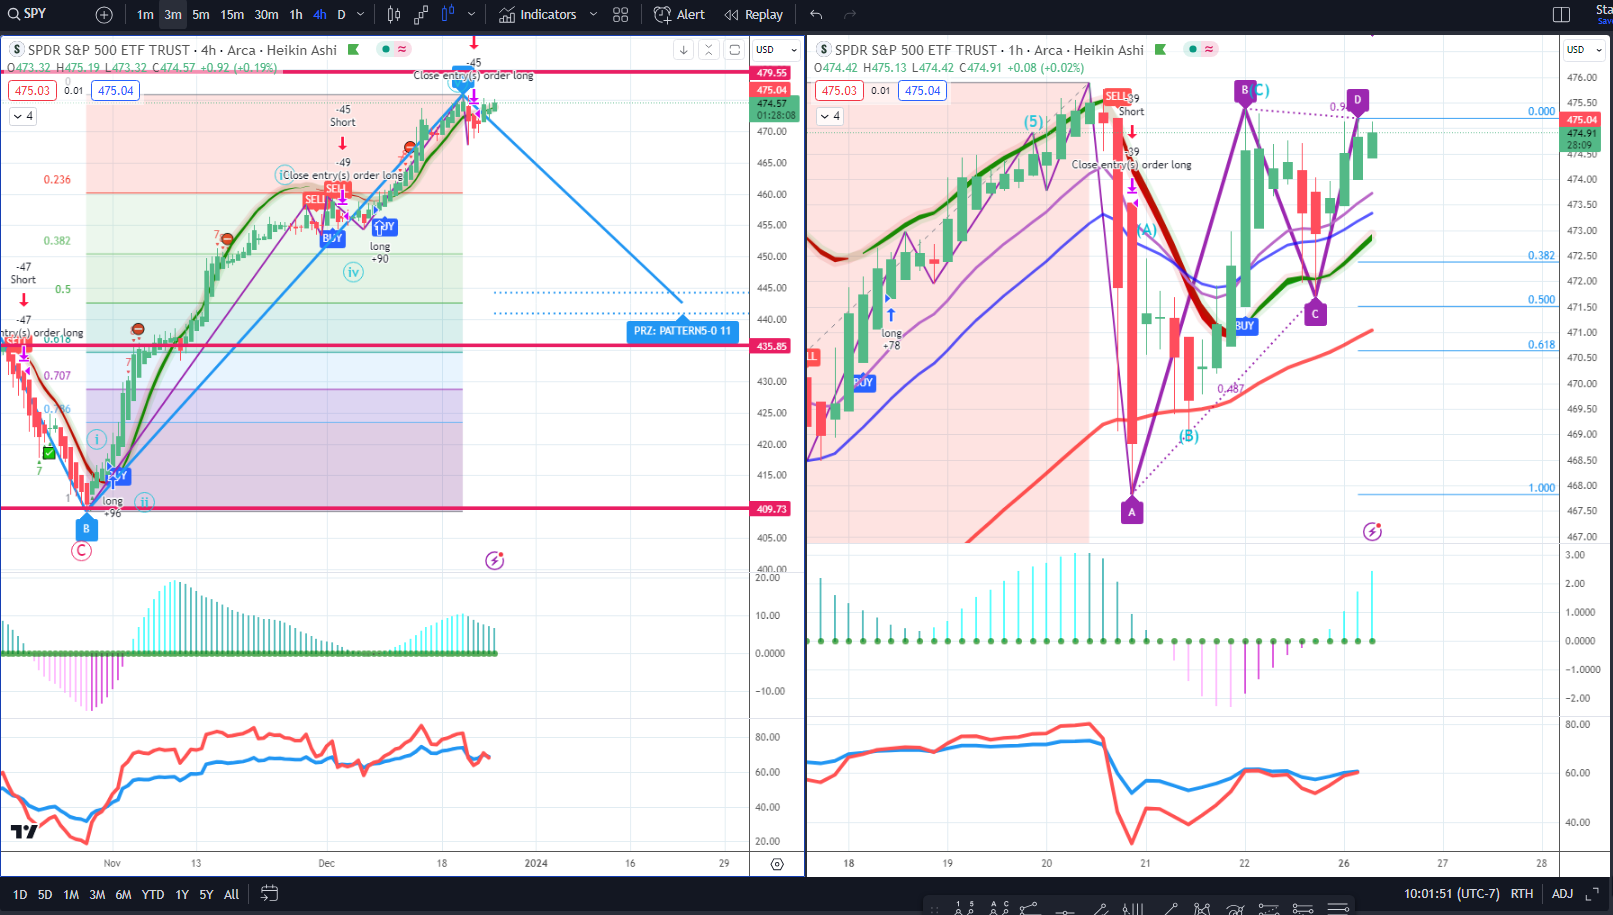Expand the favorite indicators dropdown arrow
The image size is (1613, 915).
coord(593,14)
